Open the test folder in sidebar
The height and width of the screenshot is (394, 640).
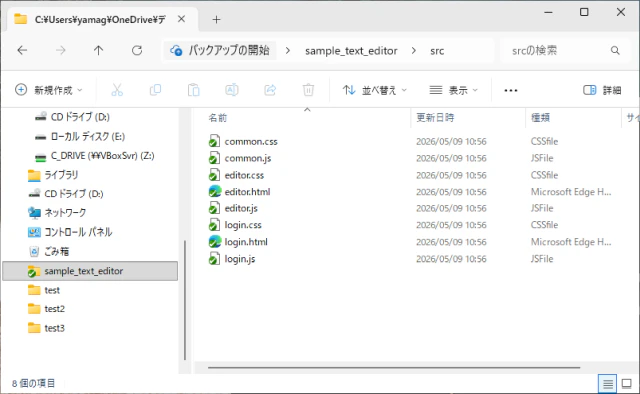click(x=52, y=290)
